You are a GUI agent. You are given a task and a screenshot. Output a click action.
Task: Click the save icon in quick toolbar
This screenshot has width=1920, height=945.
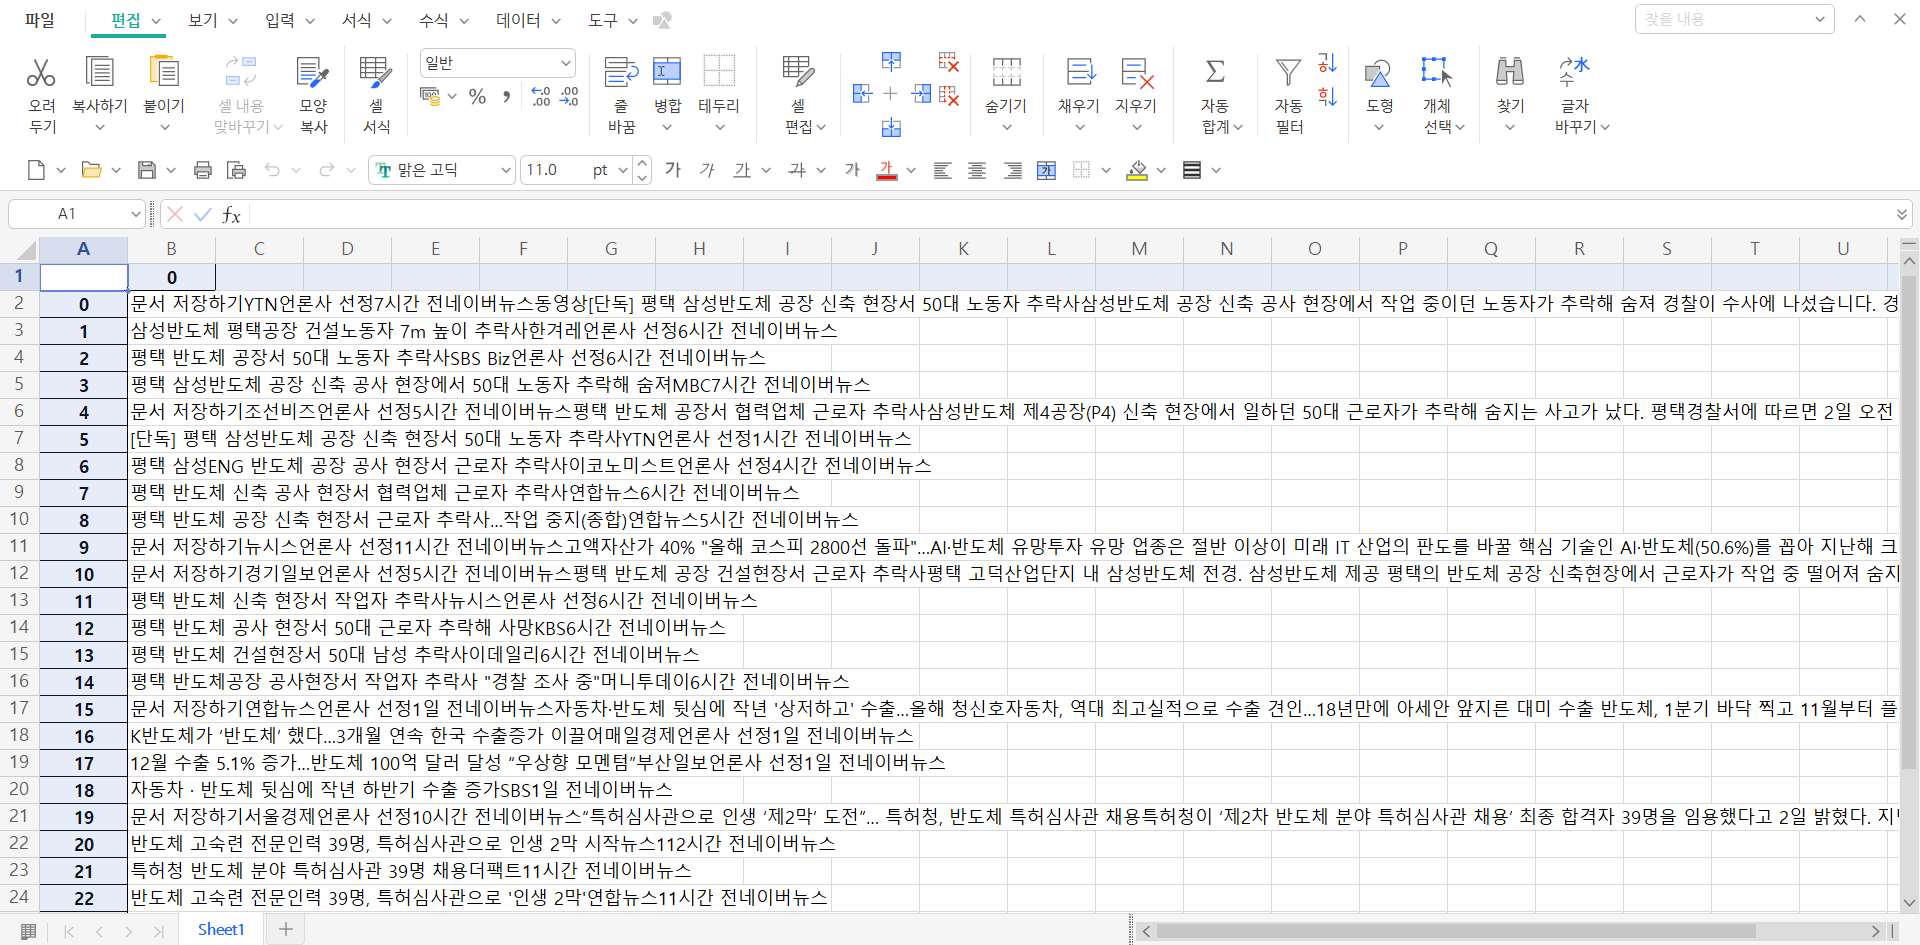(x=147, y=170)
